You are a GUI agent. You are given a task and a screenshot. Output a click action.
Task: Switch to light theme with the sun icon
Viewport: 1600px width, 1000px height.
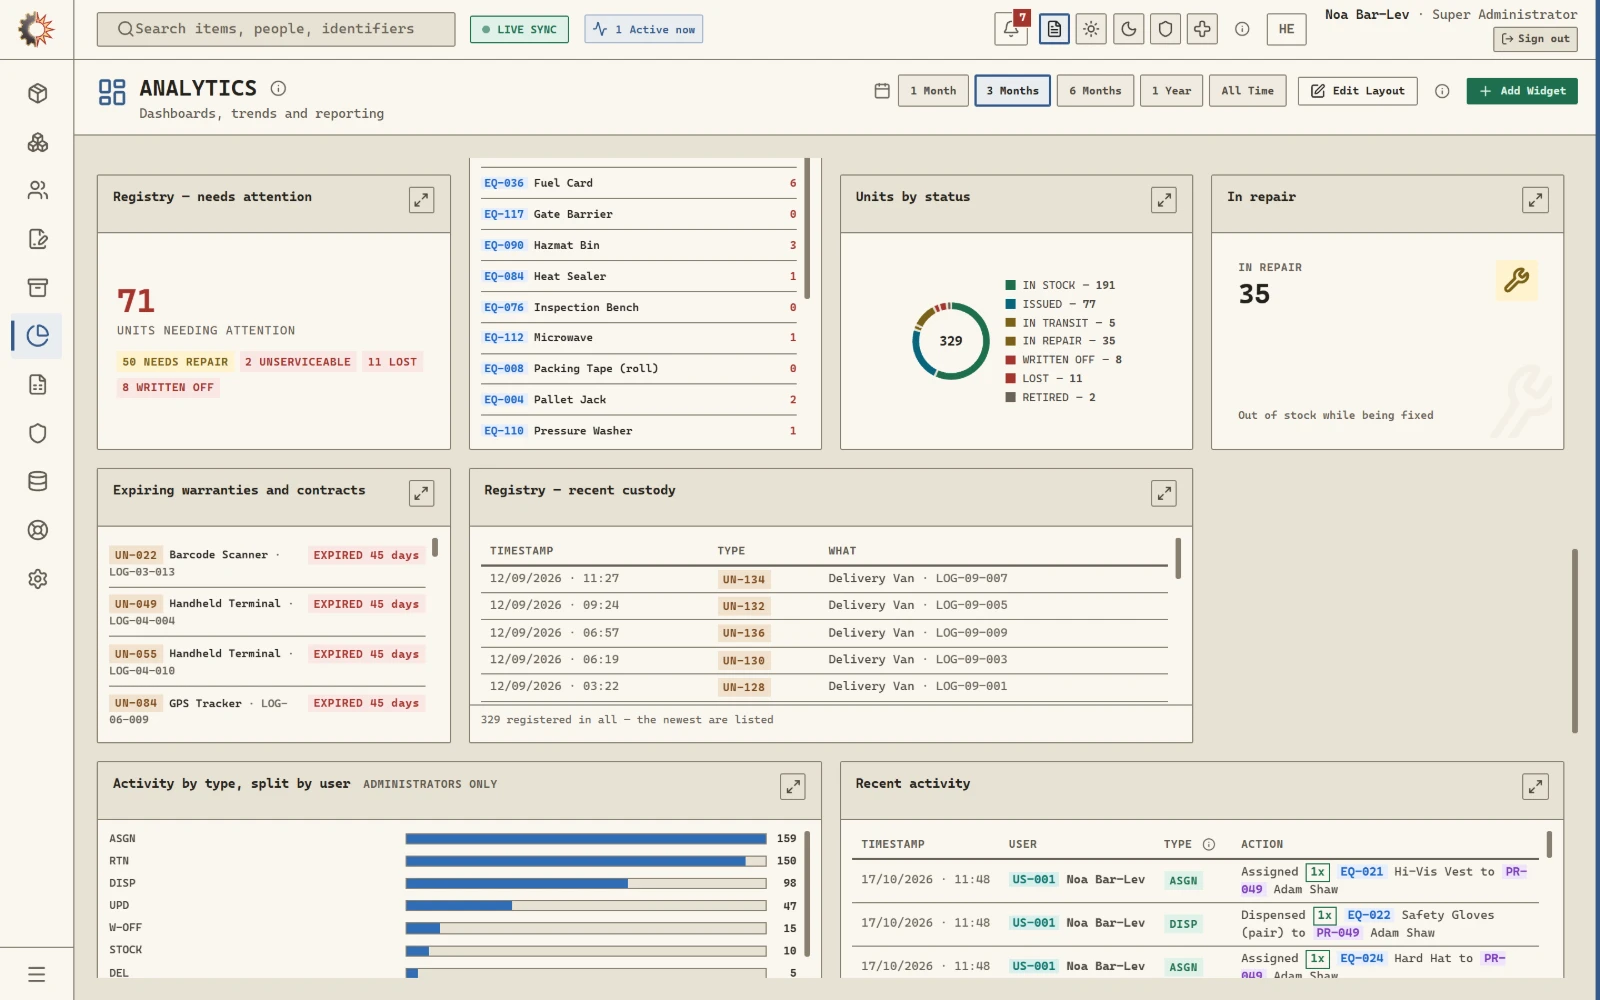tap(1091, 29)
